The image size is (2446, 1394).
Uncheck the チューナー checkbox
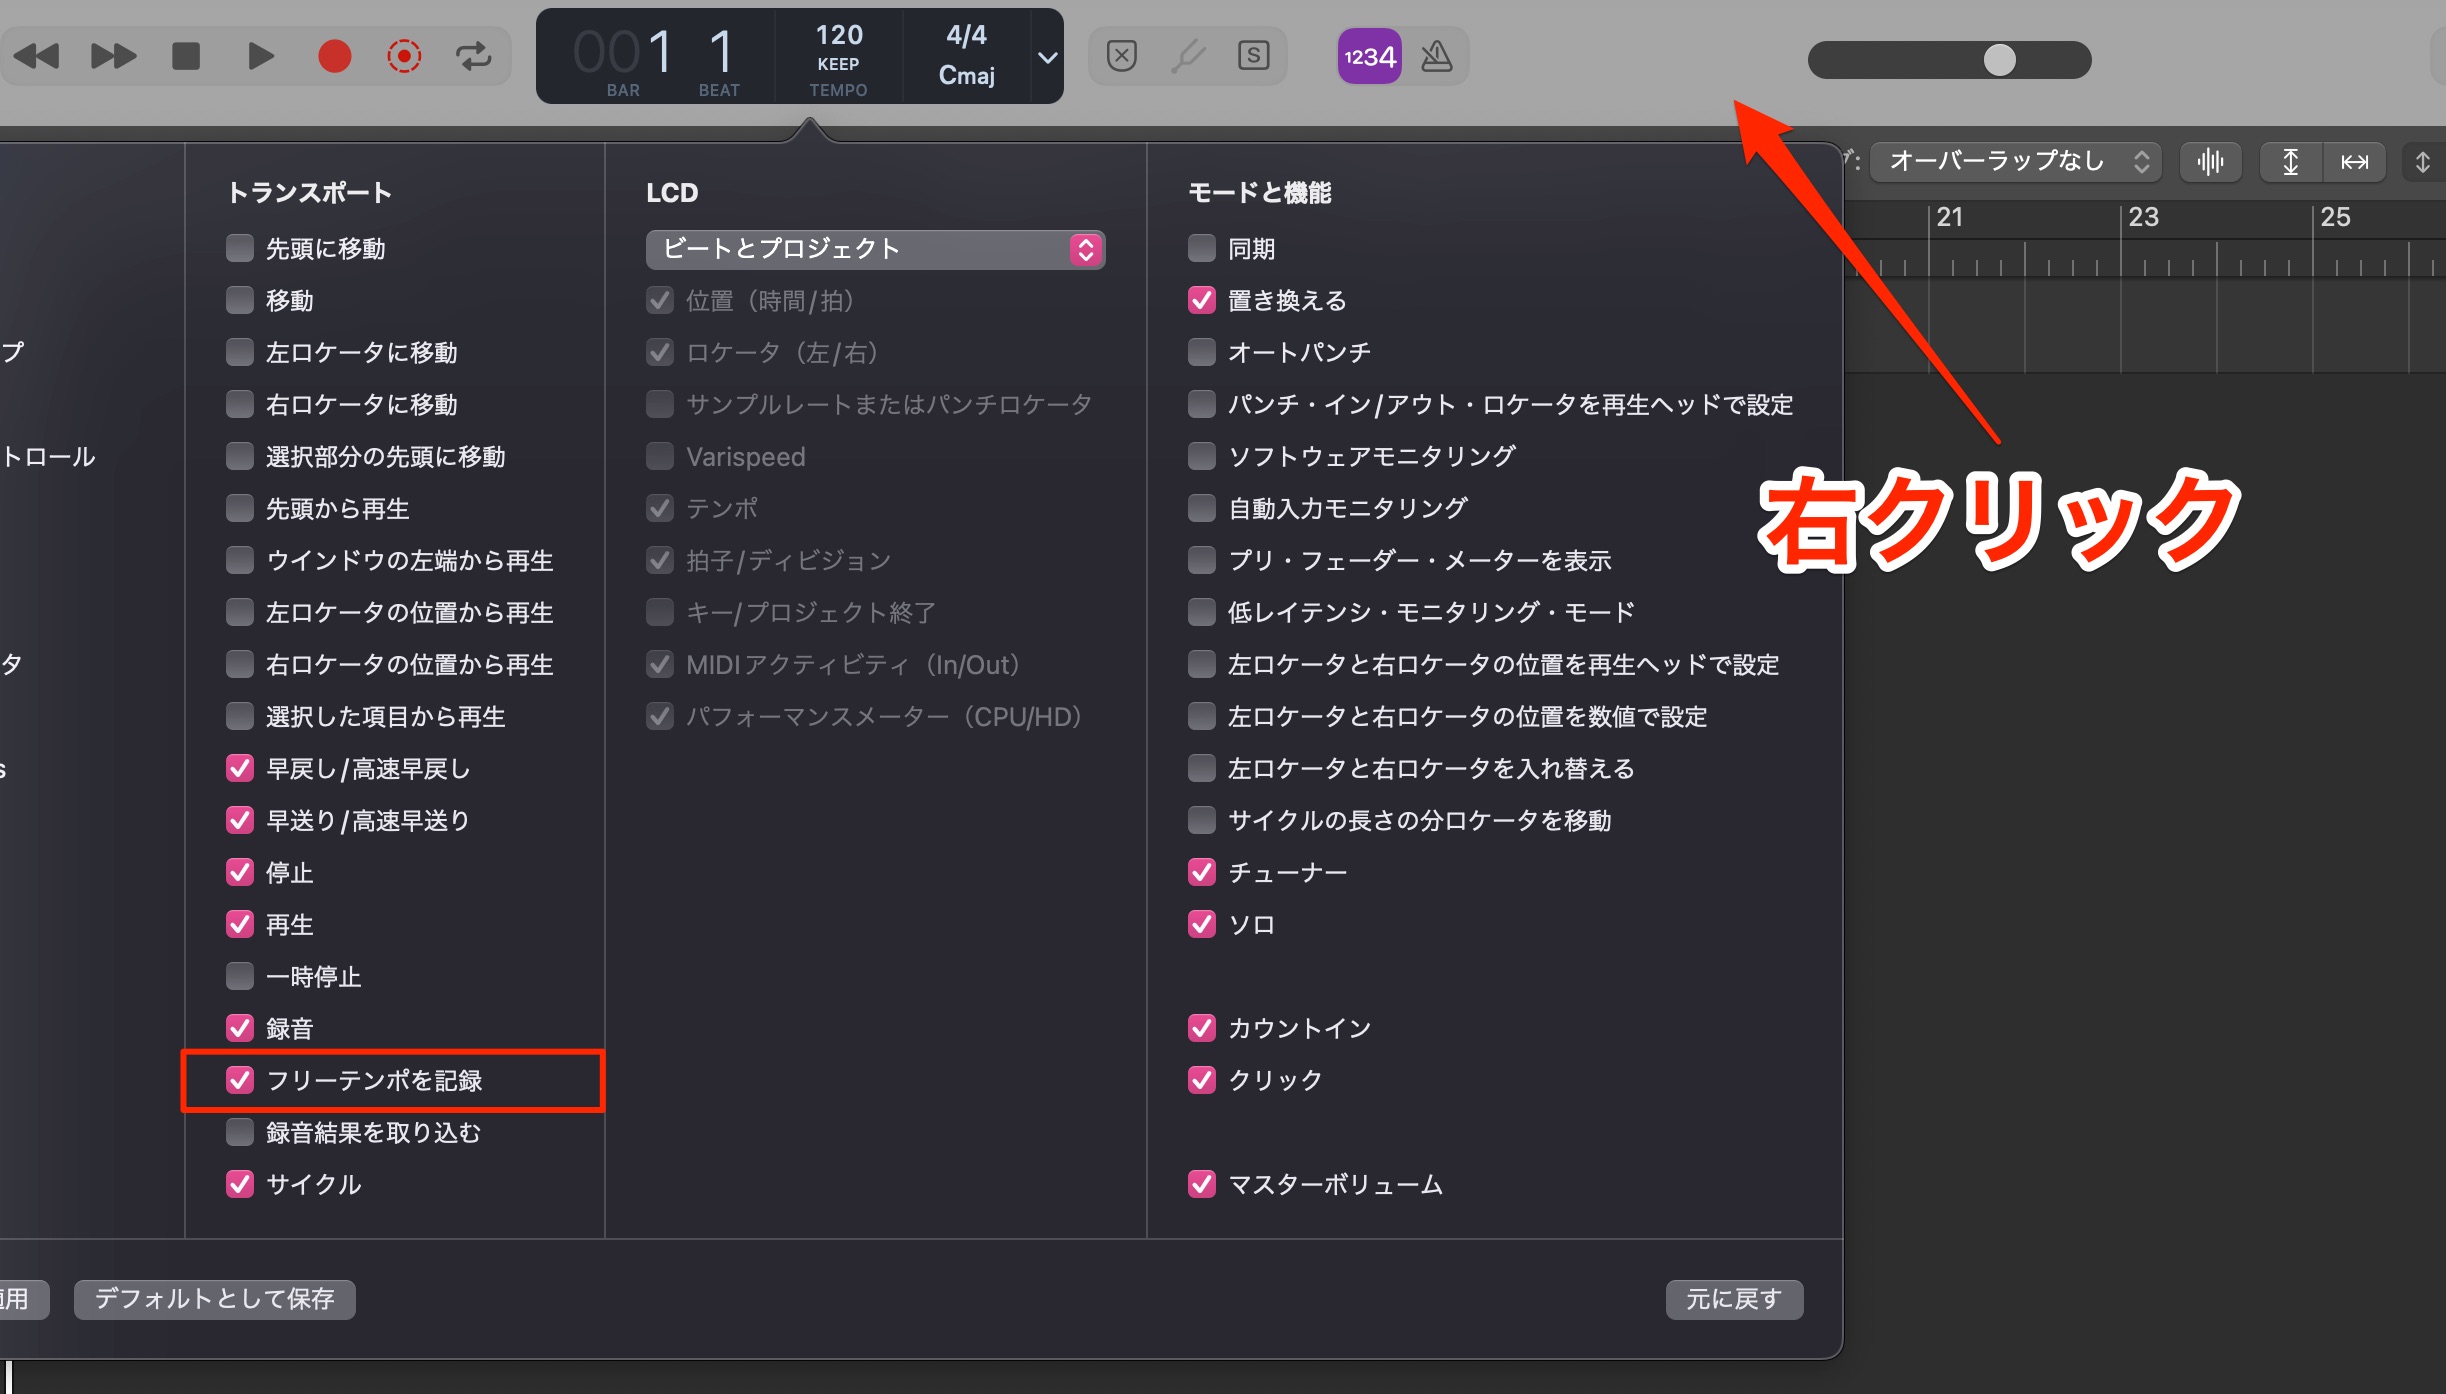(1202, 872)
